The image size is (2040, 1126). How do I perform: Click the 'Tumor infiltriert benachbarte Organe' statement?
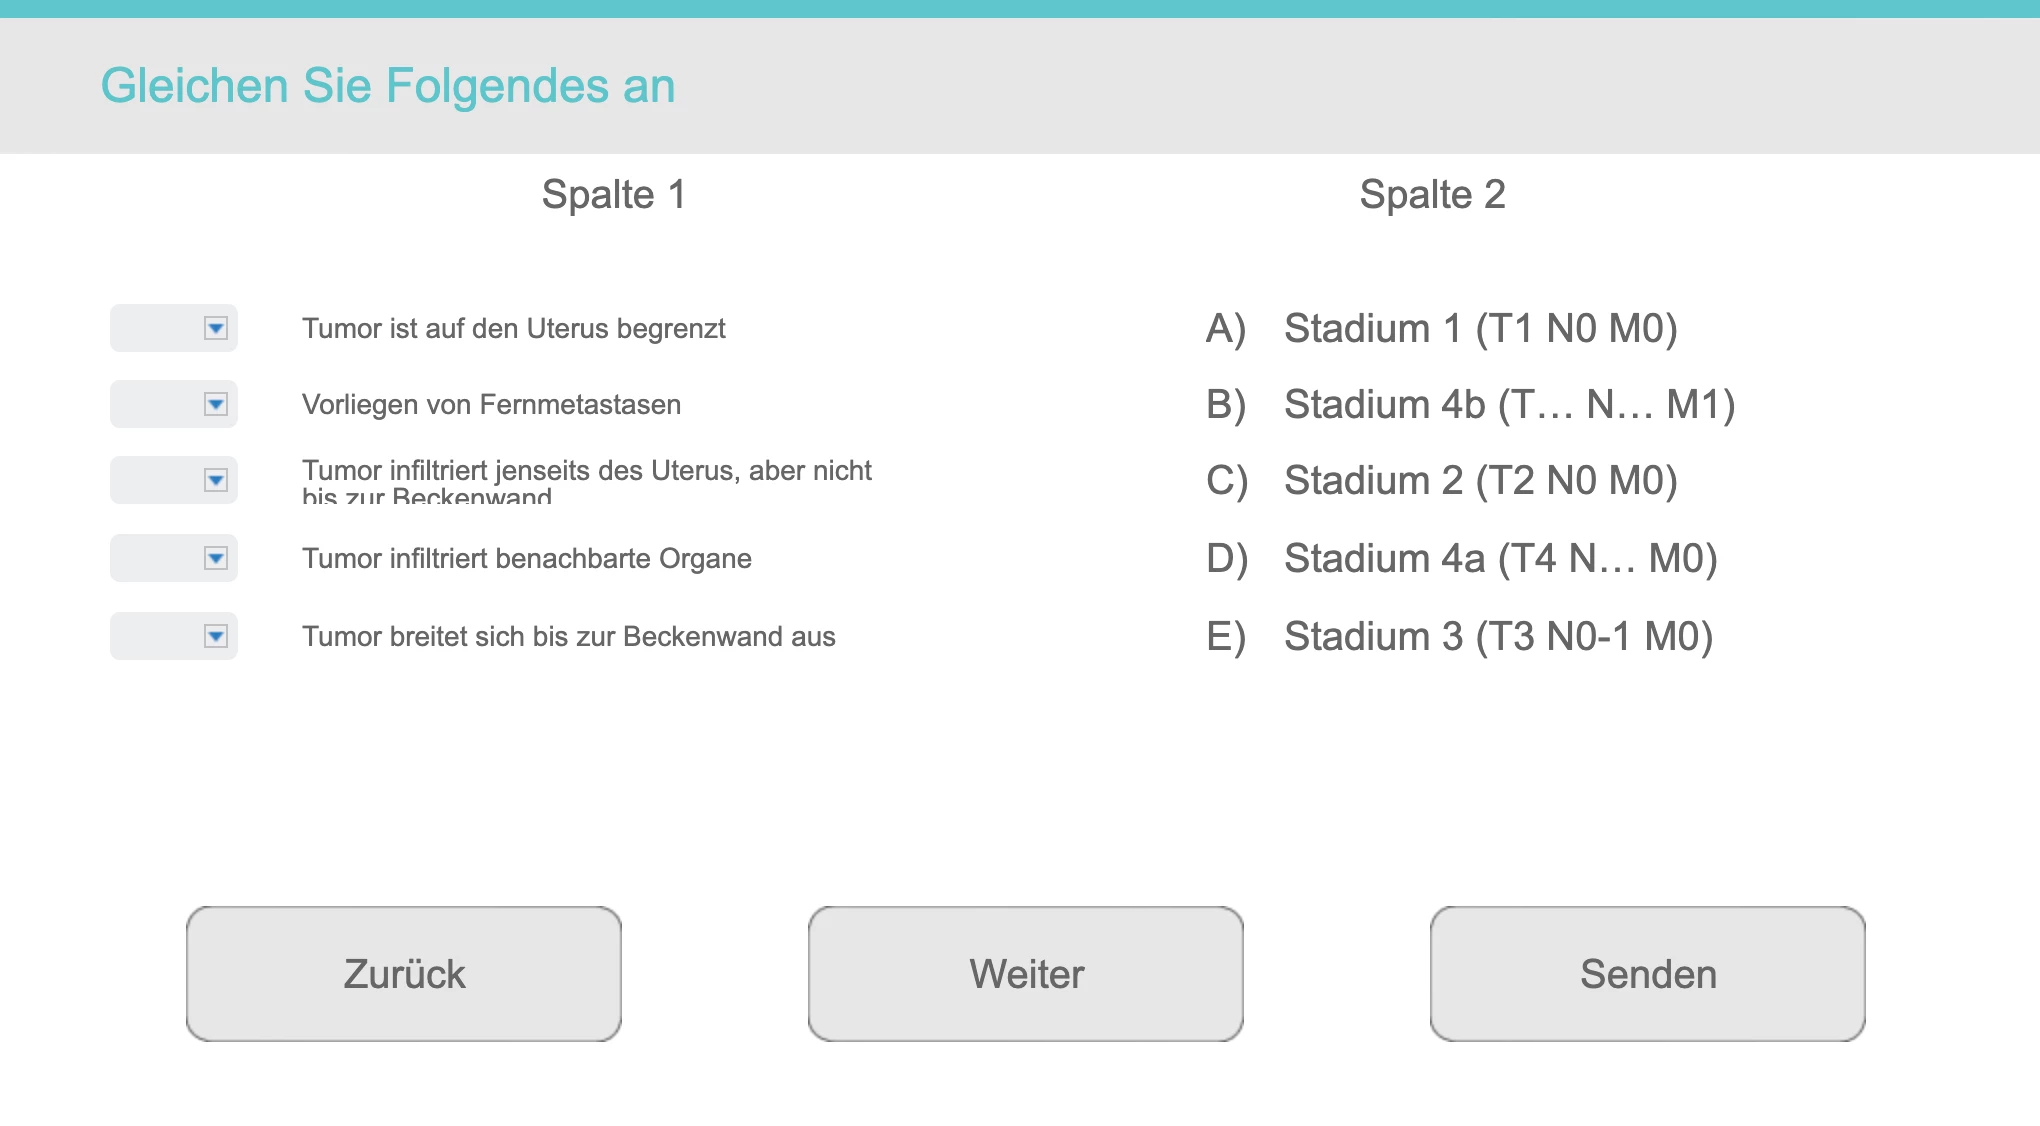pos(527,558)
